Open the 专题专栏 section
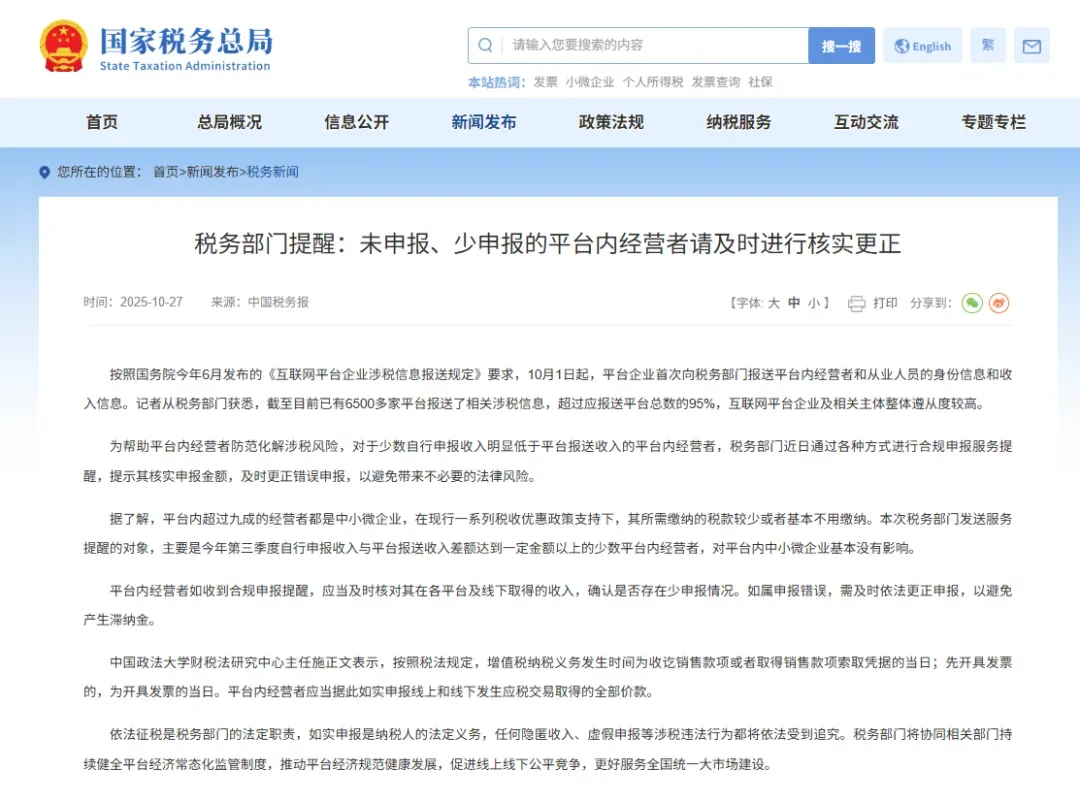This screenshot has height=802, width=1080. point(993,122)
